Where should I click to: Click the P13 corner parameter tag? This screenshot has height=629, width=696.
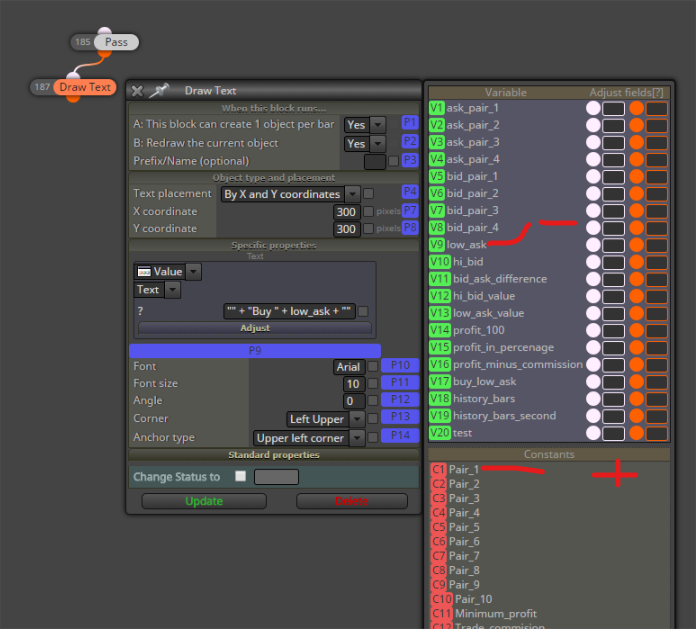400,417
